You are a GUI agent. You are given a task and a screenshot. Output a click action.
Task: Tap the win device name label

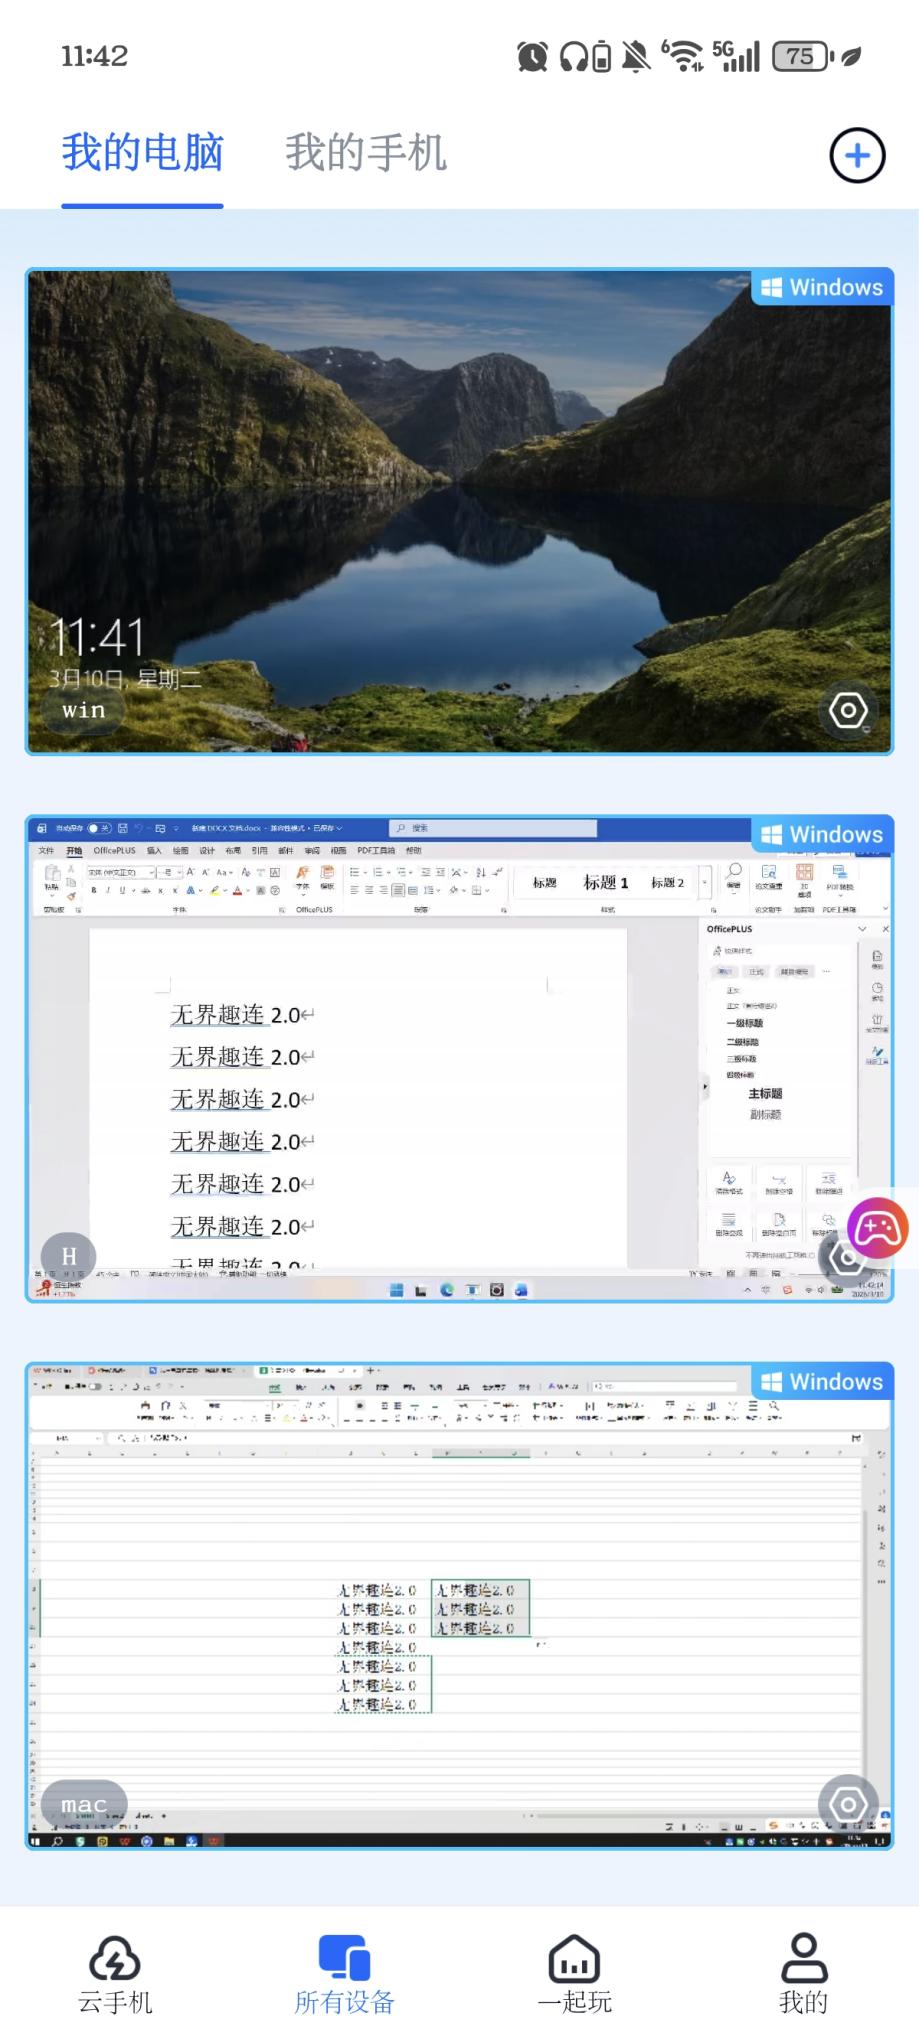pos(84,710)
